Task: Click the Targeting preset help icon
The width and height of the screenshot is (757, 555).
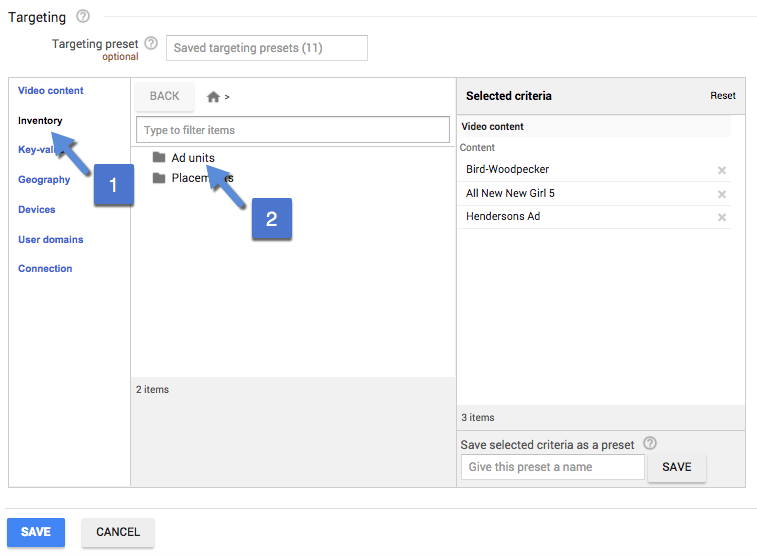Action: 151,43
